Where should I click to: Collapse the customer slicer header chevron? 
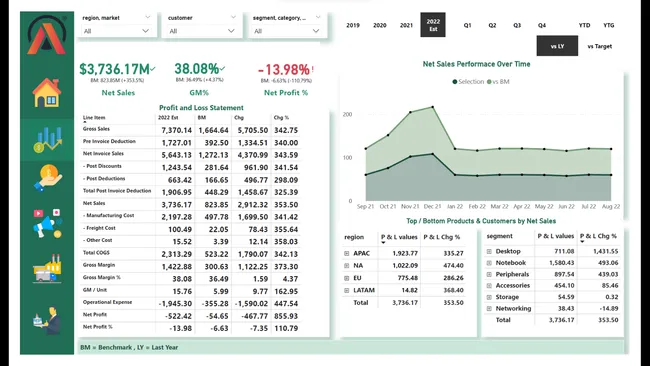[233, 17]
